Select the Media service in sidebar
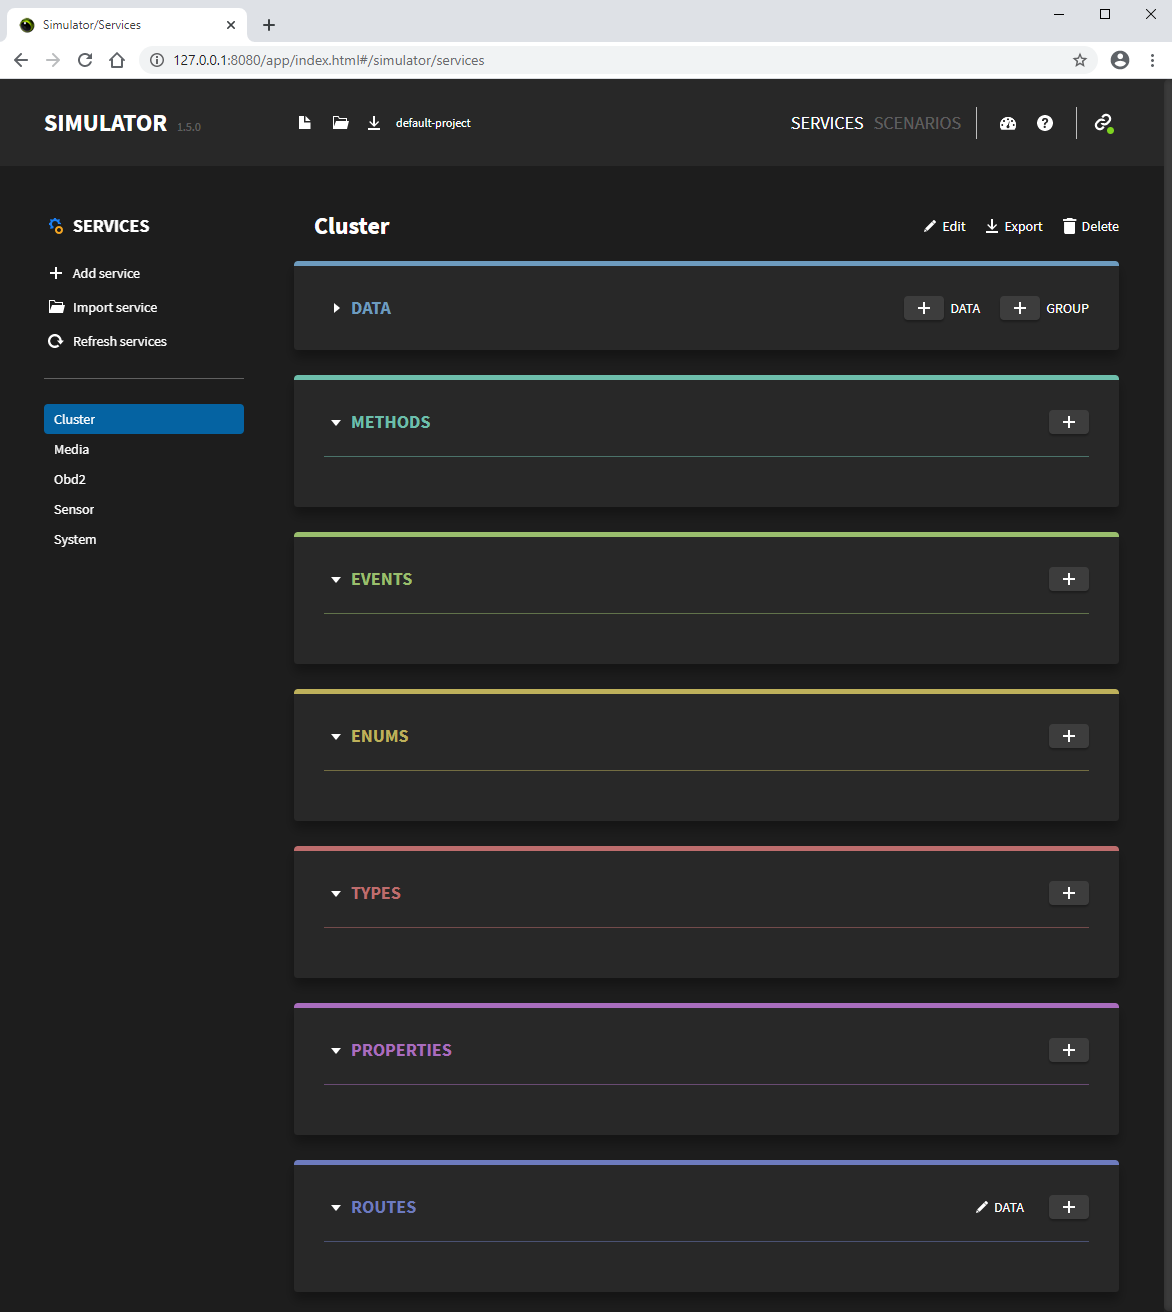The height and width of the screenshot is (1312, 1172). point(72,450)
